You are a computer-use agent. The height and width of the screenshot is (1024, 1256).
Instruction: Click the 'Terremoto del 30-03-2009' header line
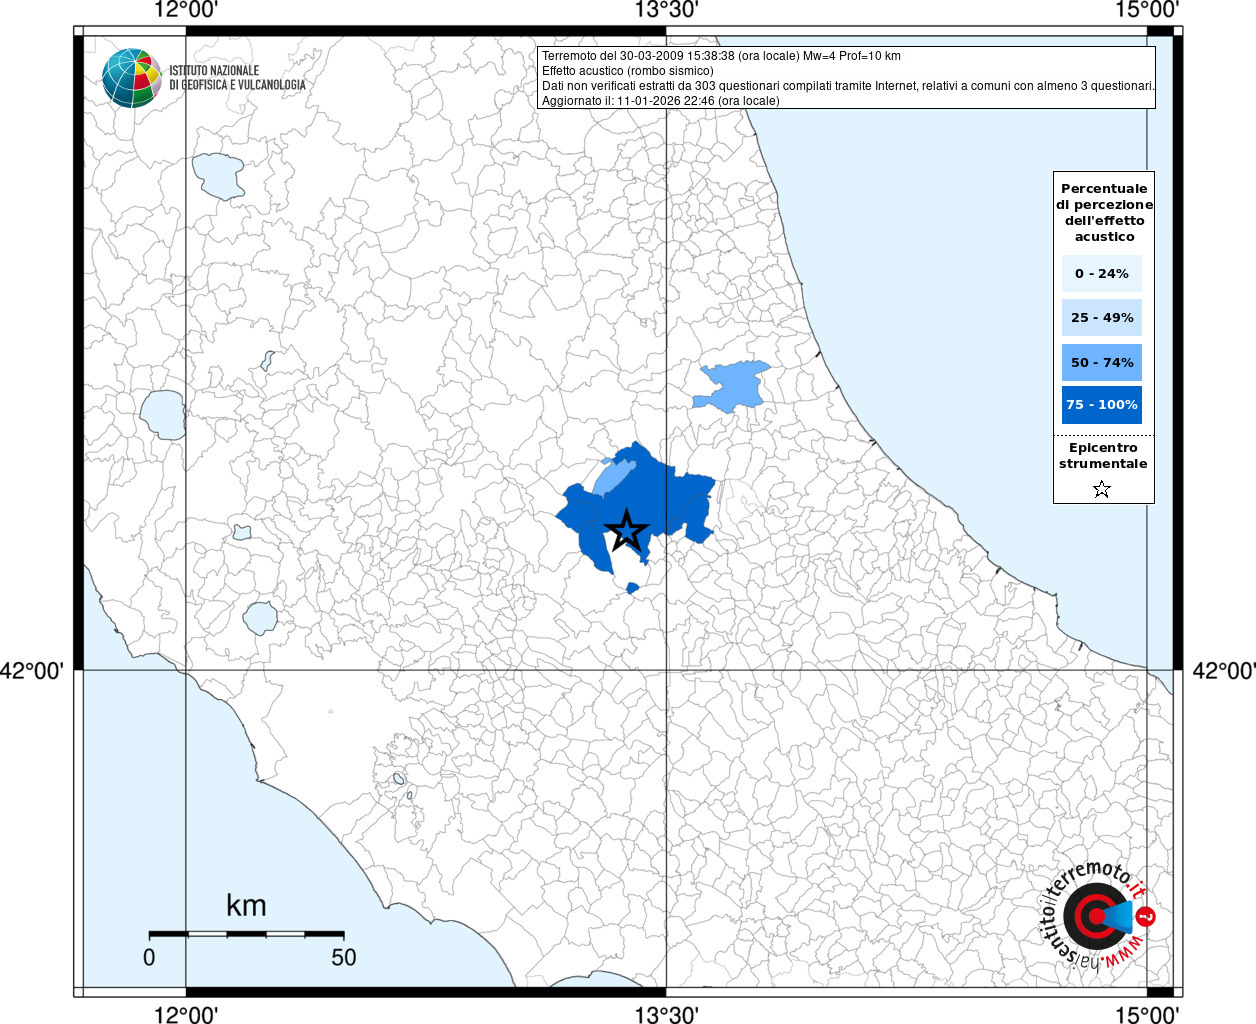click(721, 56)
